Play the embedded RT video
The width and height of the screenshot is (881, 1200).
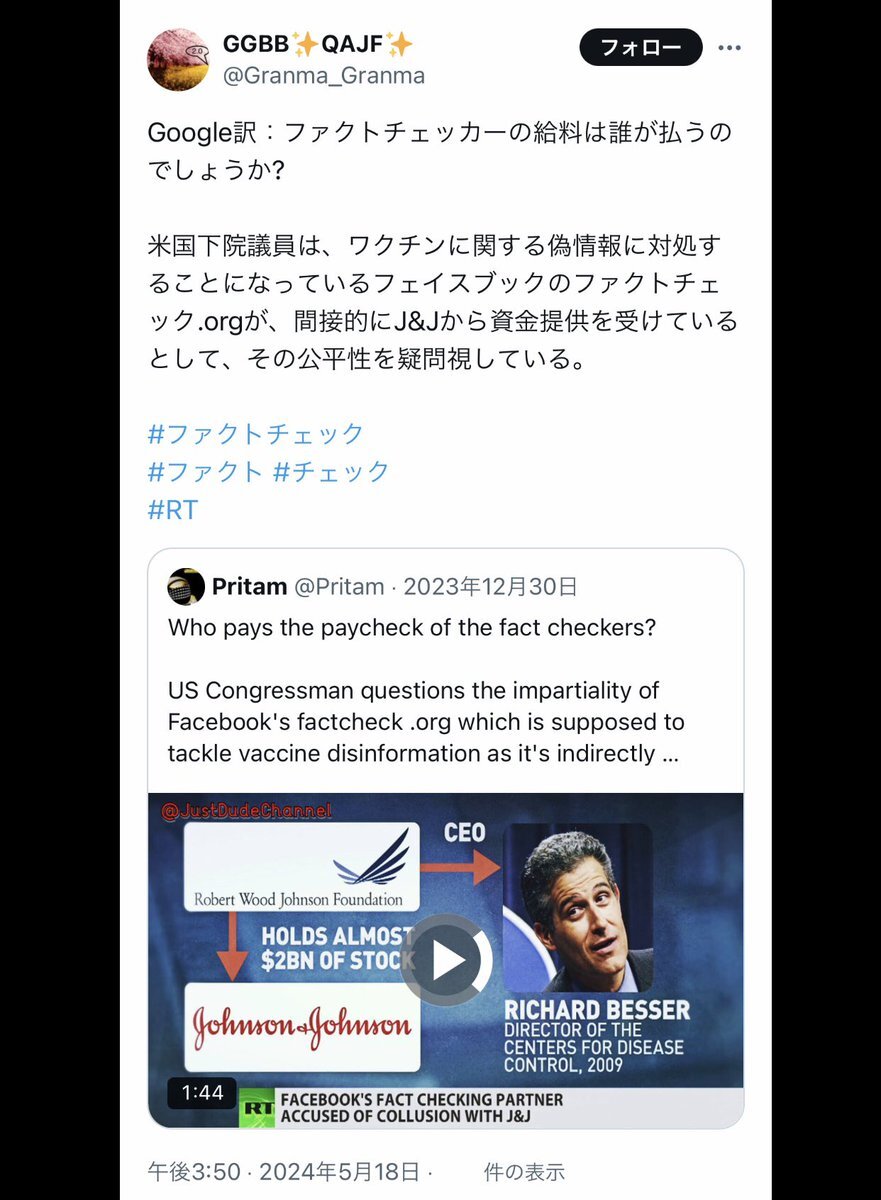pos(447,960)
